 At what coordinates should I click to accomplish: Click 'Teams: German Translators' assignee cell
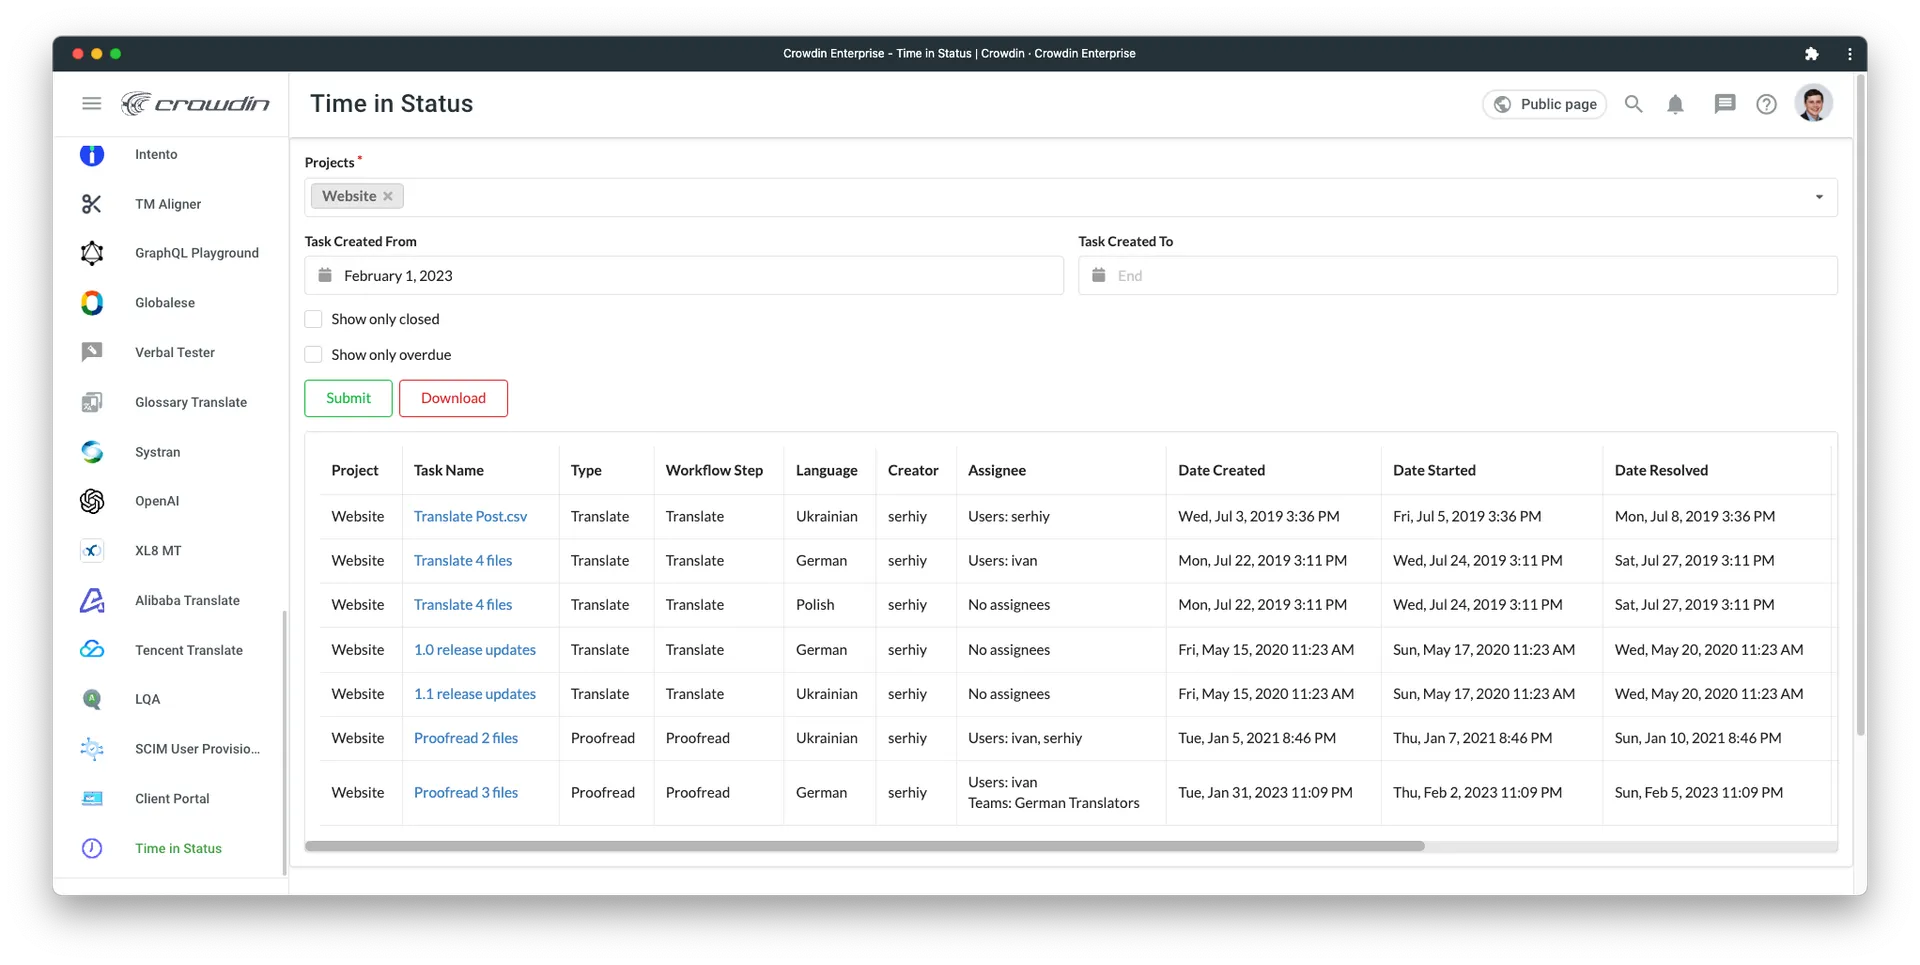click(x=1054, y=803)
